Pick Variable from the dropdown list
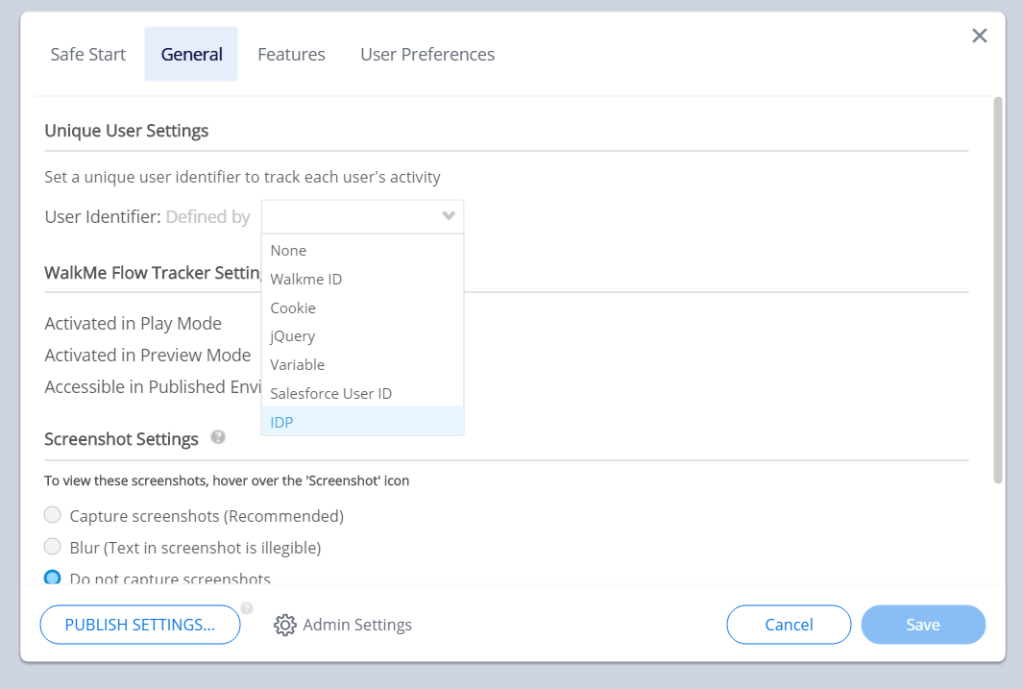 click(297, 365)
